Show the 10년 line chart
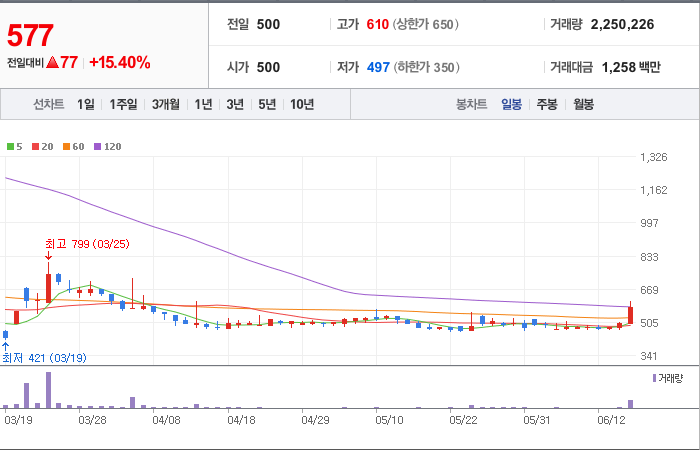 click(302, 104)
